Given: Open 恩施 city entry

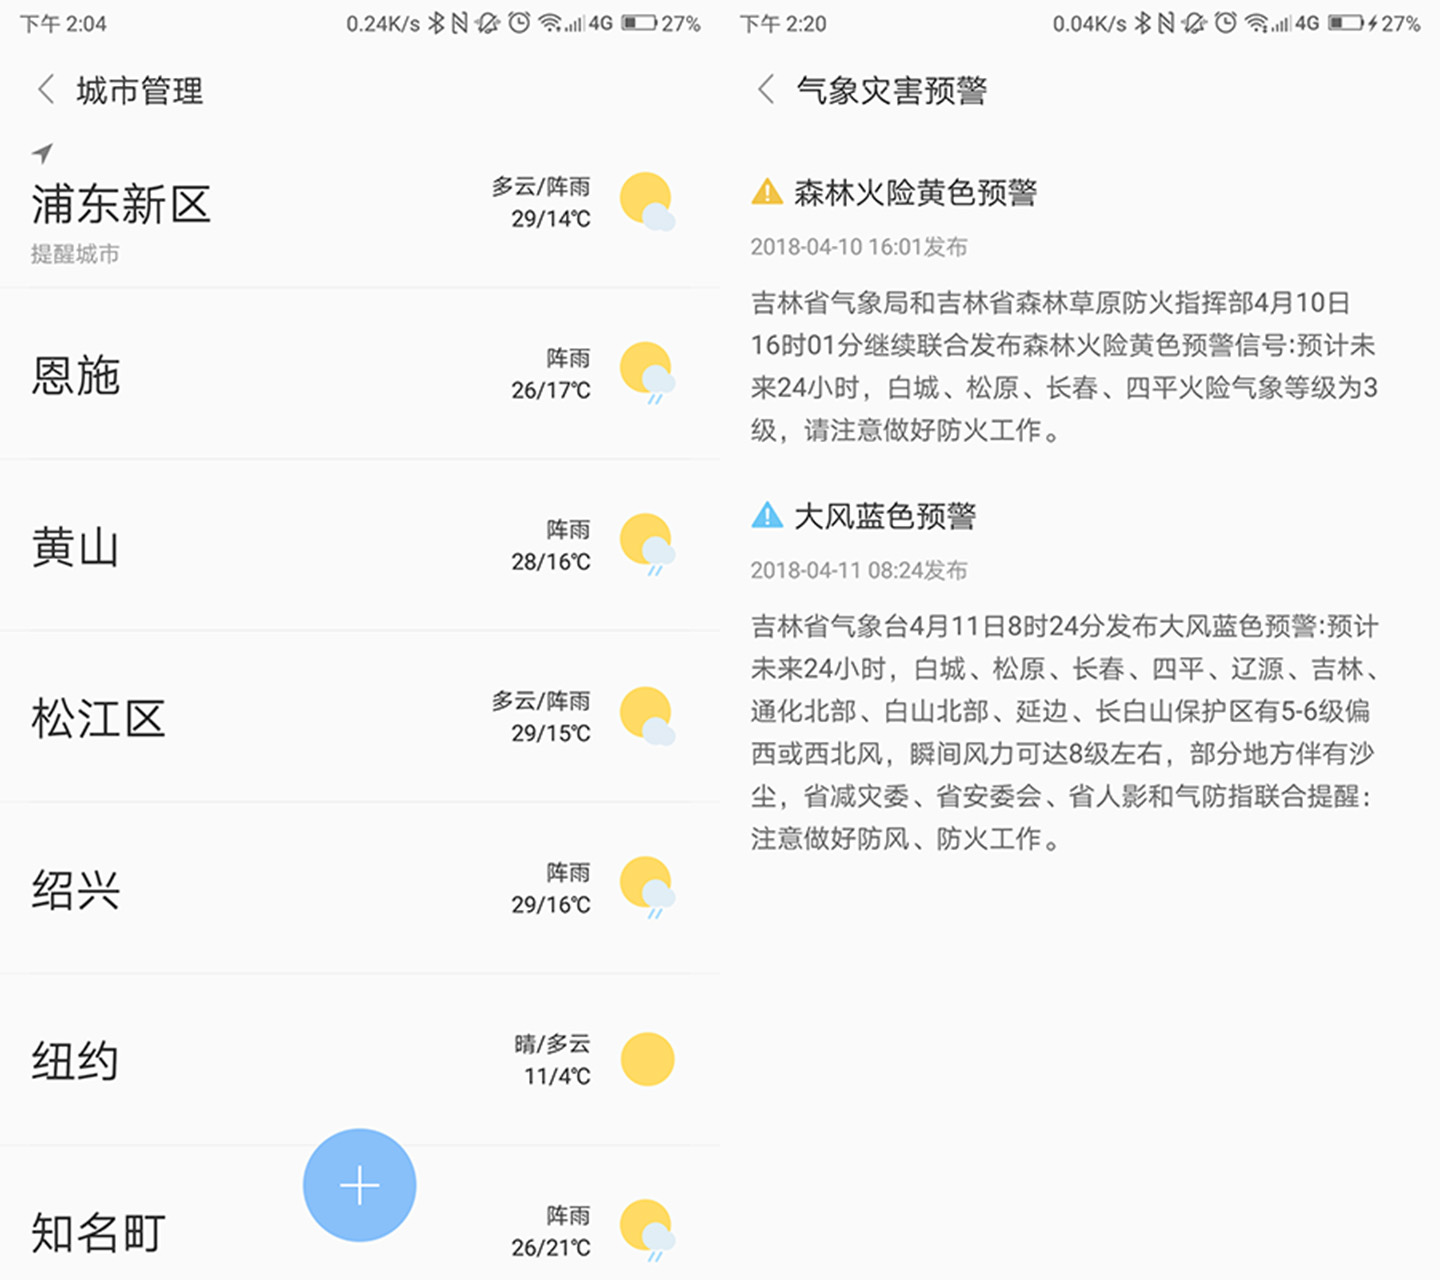Looking at the screenshot, I should coord(360,374).
